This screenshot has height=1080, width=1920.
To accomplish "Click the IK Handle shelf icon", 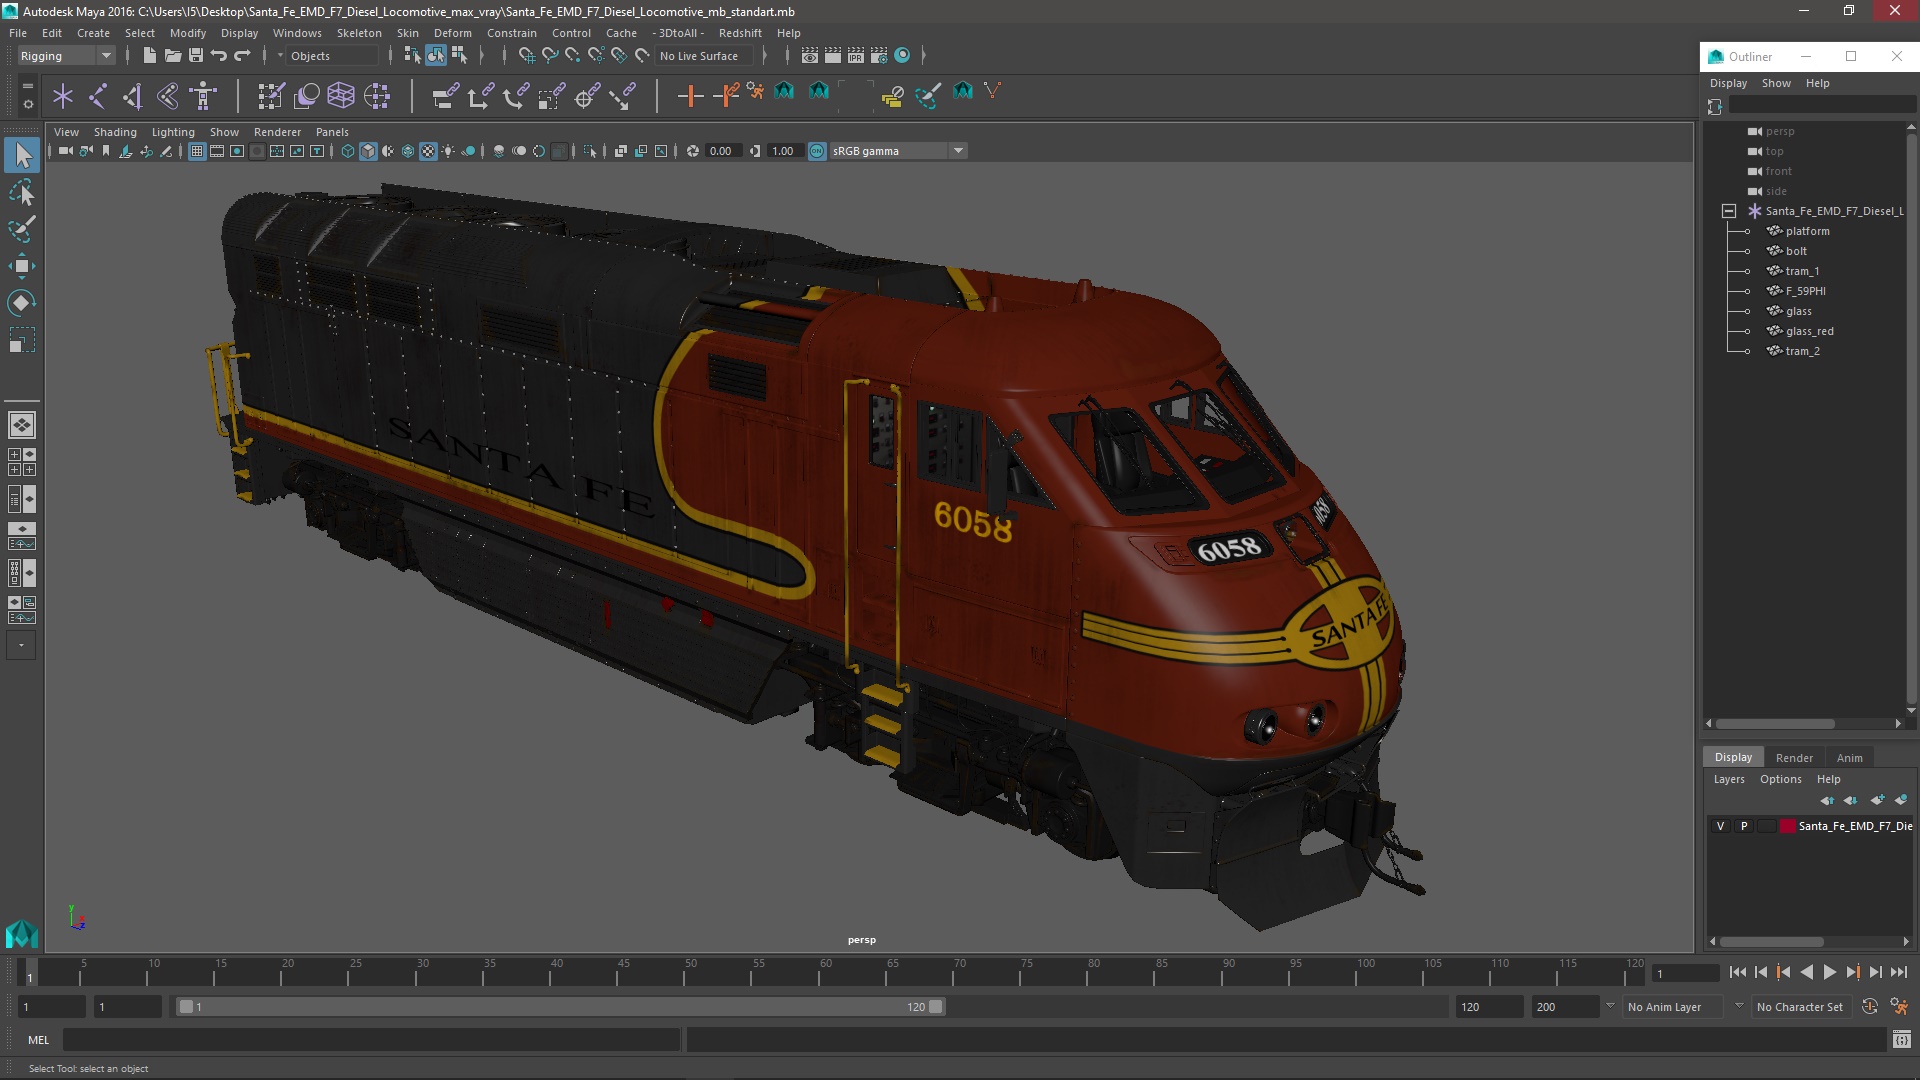I will (133, 96).
